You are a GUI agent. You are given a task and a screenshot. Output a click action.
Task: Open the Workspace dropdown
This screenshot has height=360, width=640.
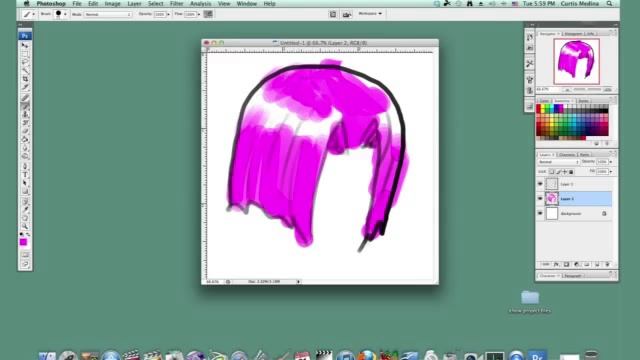(370, 14)
